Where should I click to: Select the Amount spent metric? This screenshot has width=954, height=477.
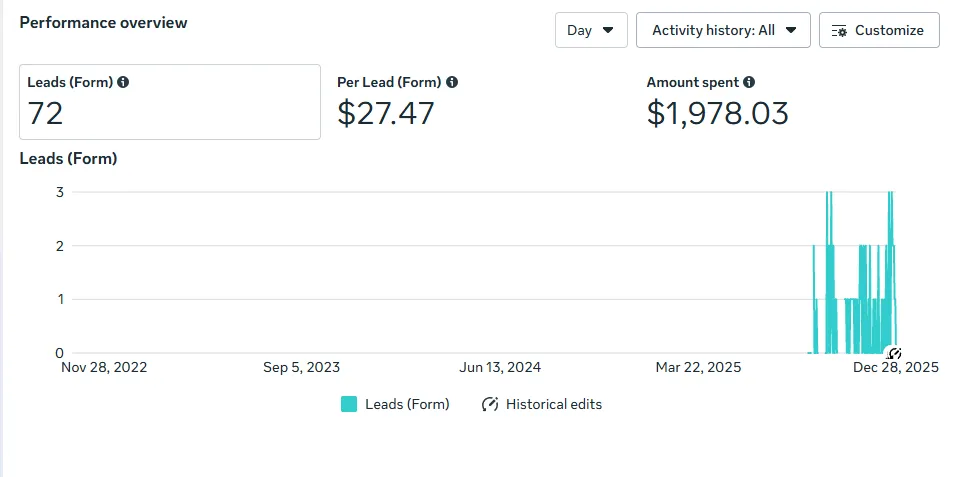click(x=717, y=102)
